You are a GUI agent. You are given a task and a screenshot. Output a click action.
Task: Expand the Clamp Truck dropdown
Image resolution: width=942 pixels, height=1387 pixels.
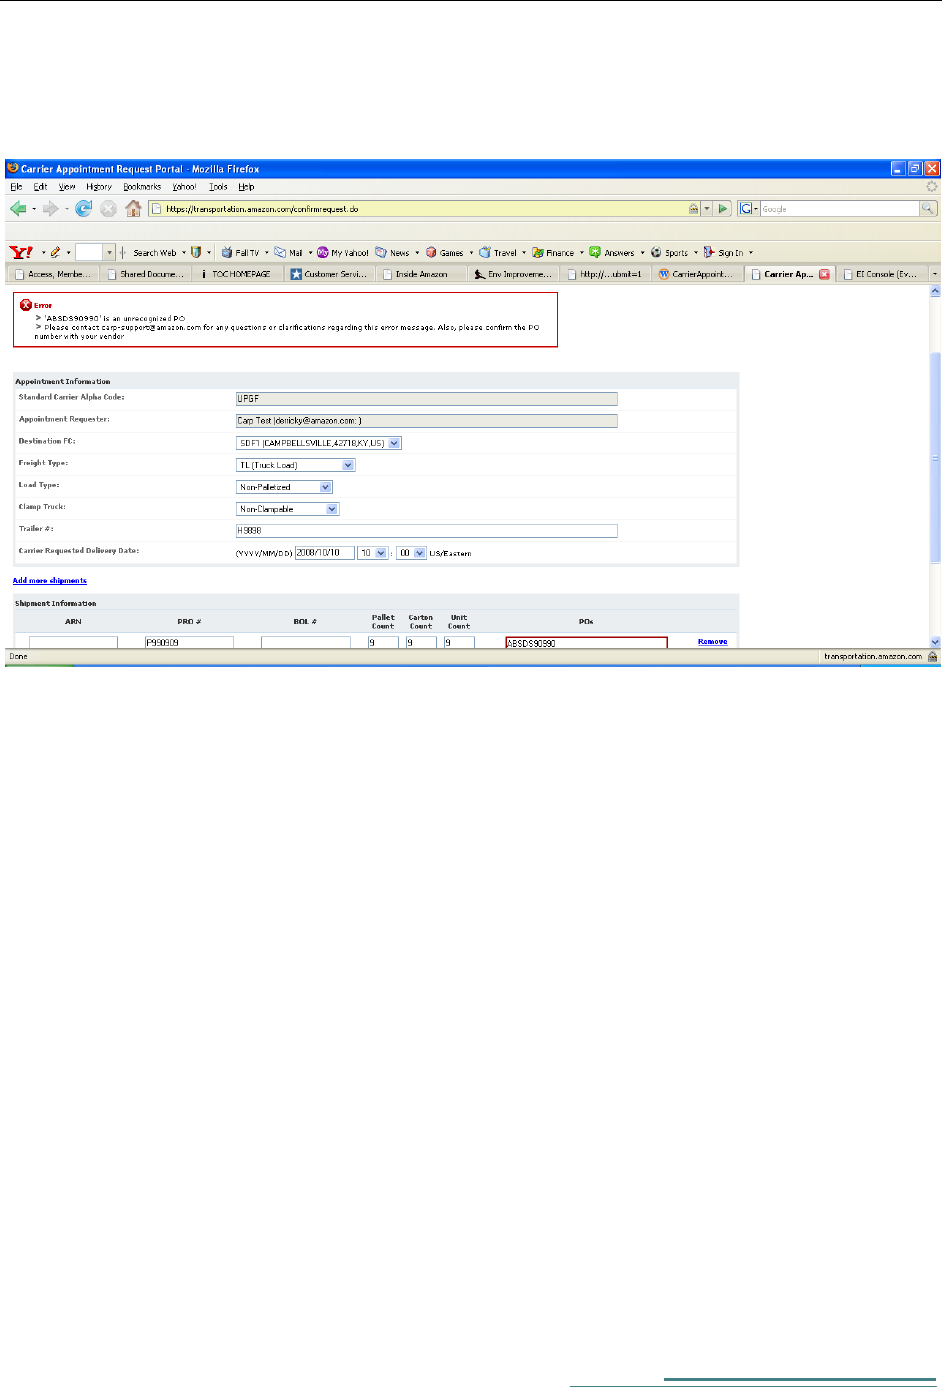coord(332,509)
